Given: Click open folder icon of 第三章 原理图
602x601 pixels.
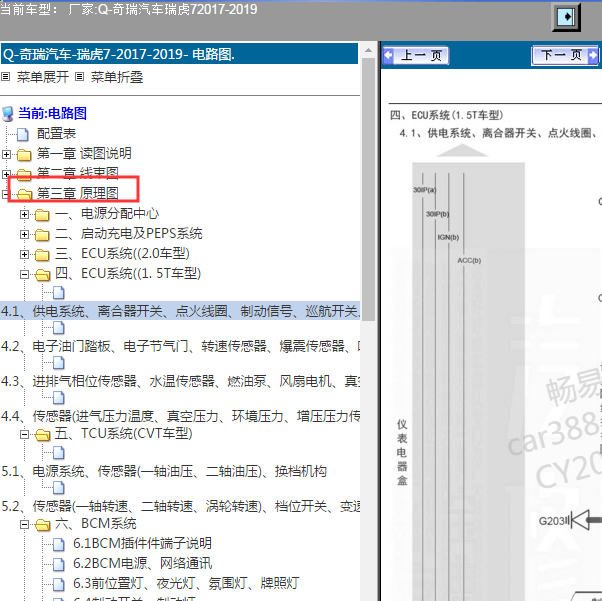Looking at the screenshot, I should tap(24, 194).
